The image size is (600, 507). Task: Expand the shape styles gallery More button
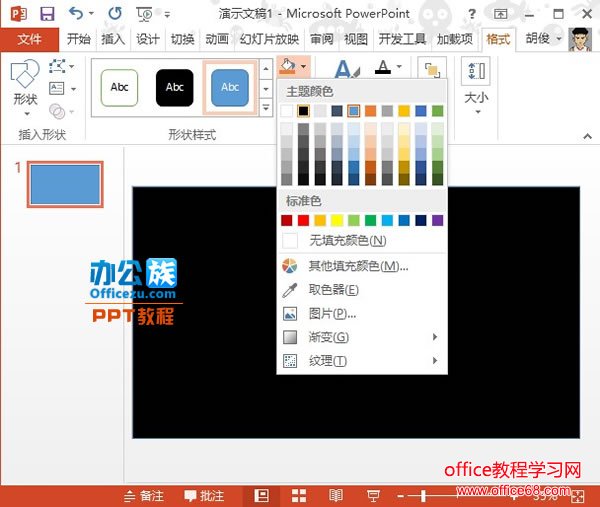point(266,108)
